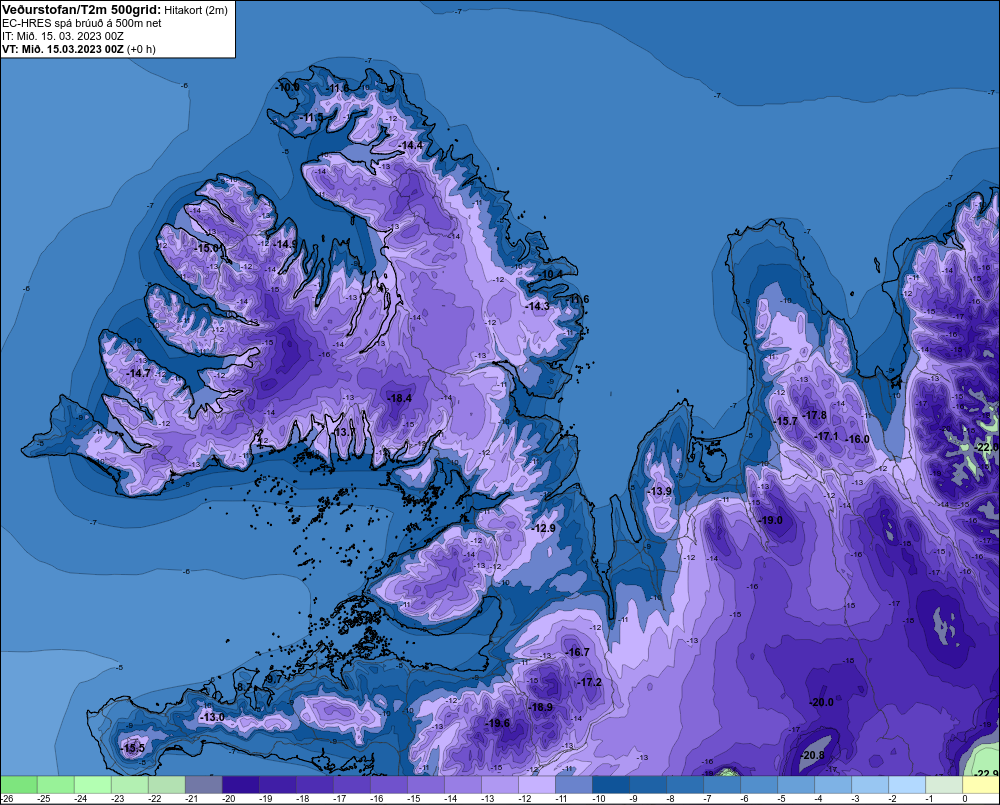Click the -15.5 temperature value

tap(133, 748)
